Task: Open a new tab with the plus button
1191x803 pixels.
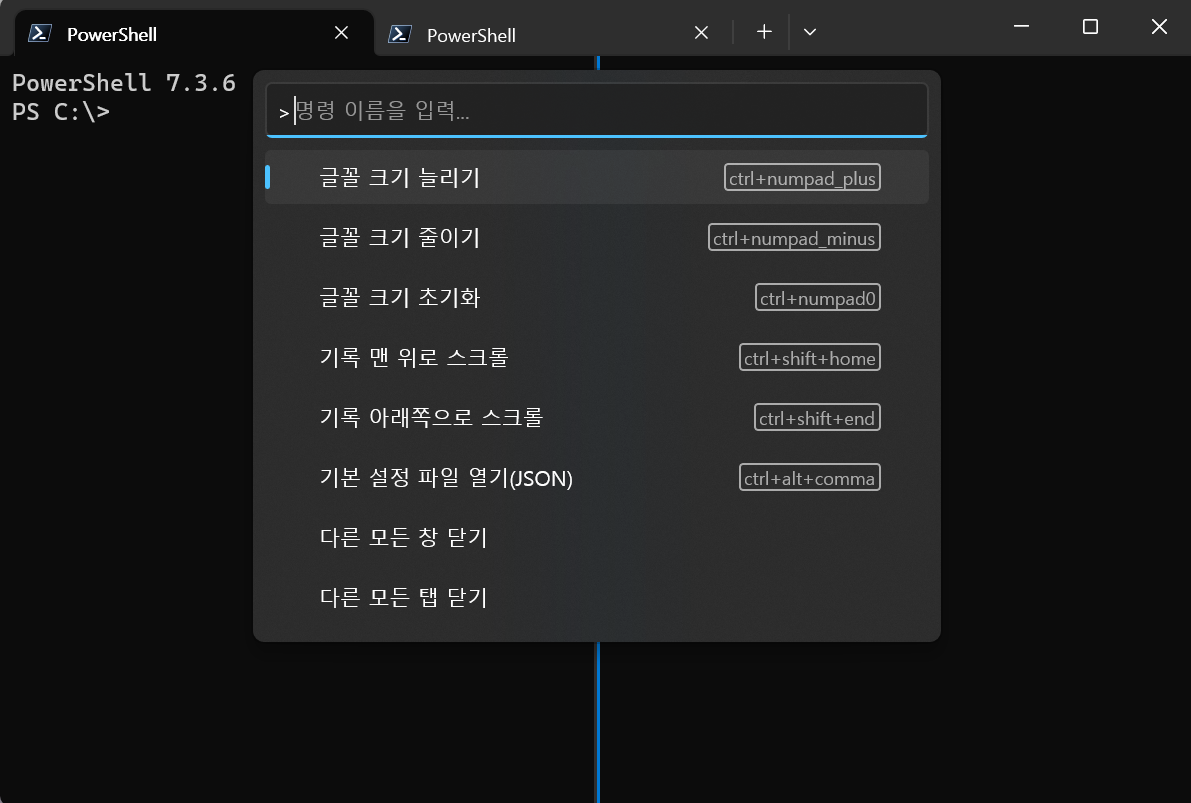Action: click(x=764, y=32)
